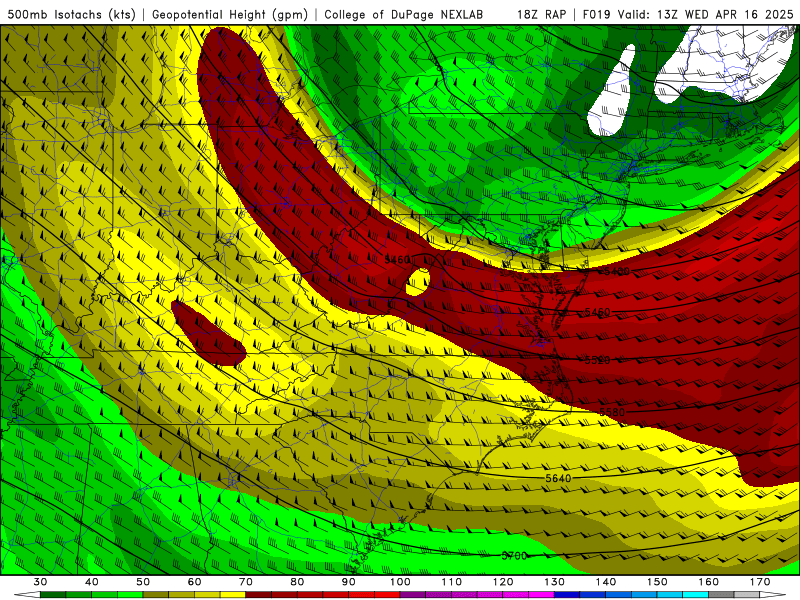Click the 5640 height contour label
800x600 pixels.
[x=558, y=478]
